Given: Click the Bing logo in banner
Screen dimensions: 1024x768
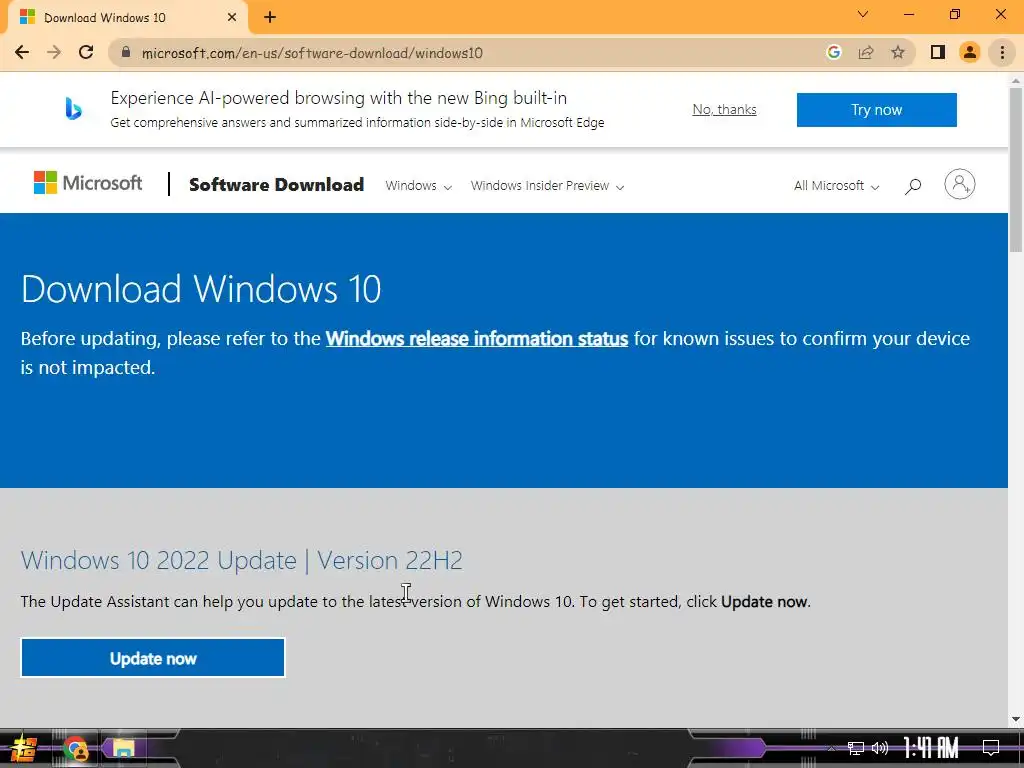Looking at the screenshot, I should click(x=73, y=108).
